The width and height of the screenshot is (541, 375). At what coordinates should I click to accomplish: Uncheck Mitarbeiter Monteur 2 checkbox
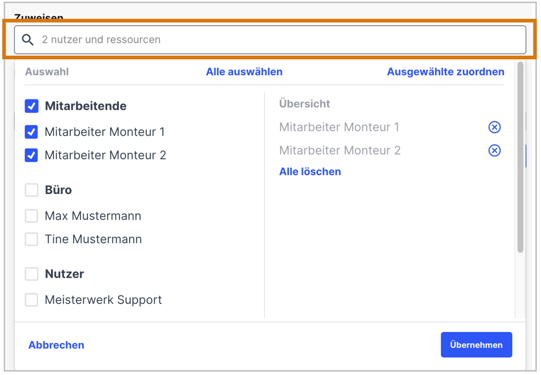tap(31, 155)
